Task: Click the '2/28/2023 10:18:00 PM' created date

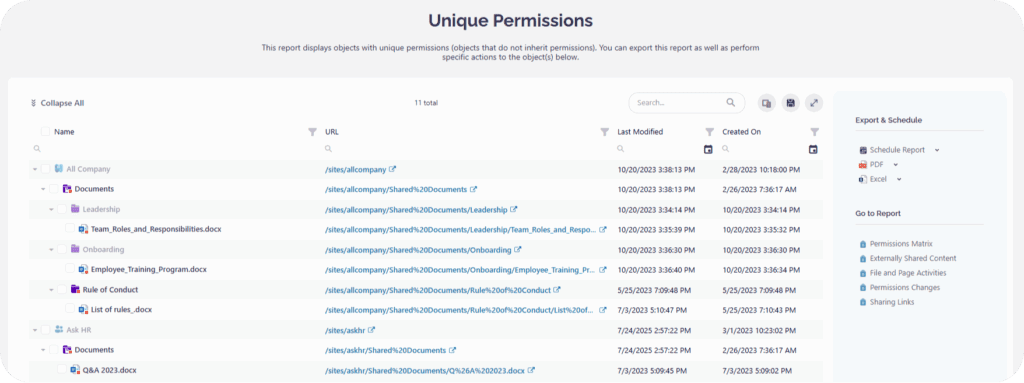Action: [761, 169]
